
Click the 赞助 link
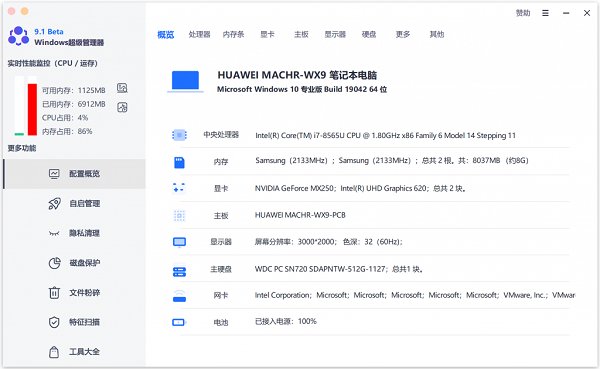(x=523, y=13)
